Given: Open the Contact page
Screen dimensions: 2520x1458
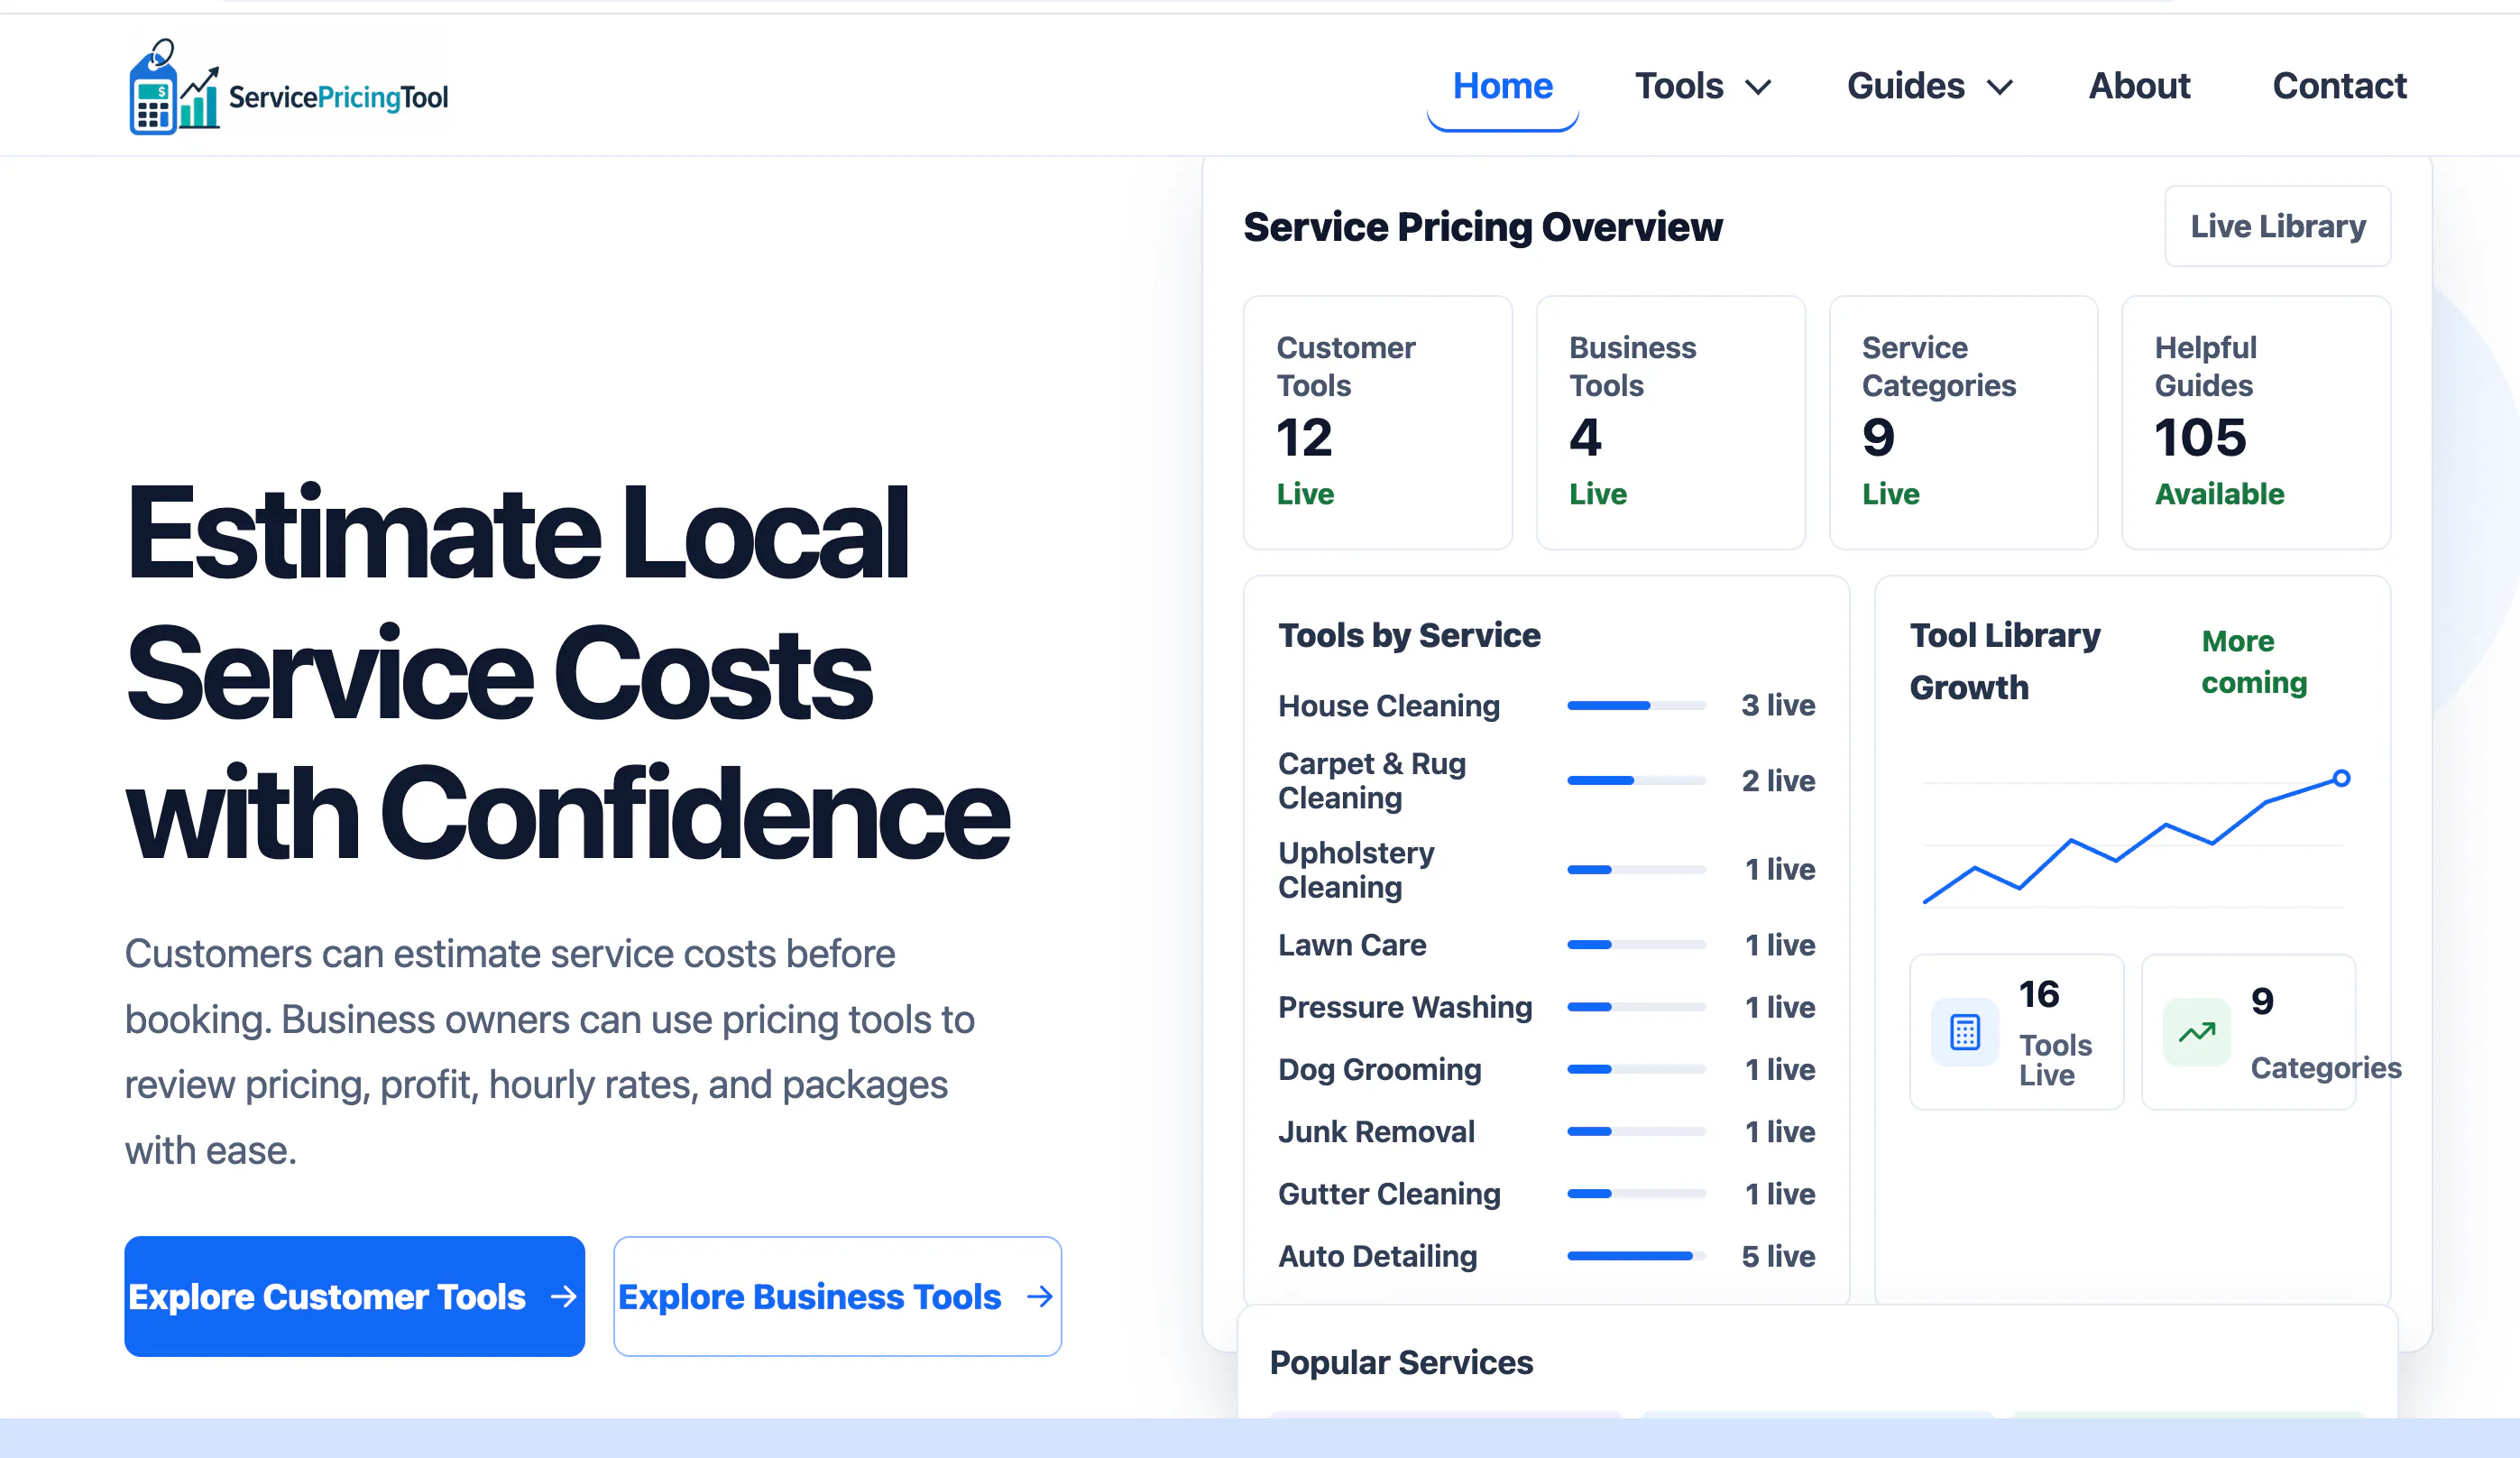Looking at the screenshot, I should 2339,86.
